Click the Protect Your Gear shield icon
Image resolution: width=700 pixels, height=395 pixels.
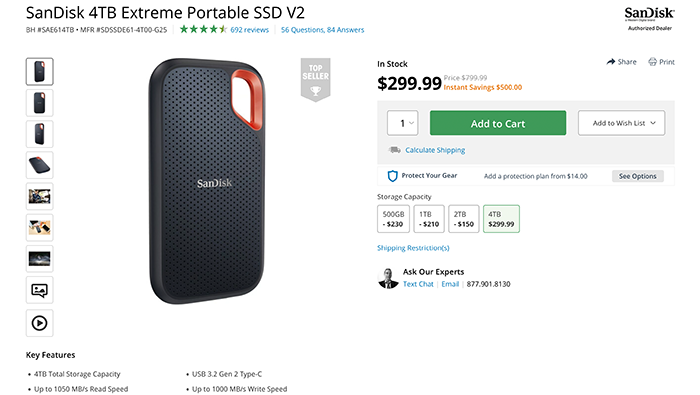(x=392, y=176)
